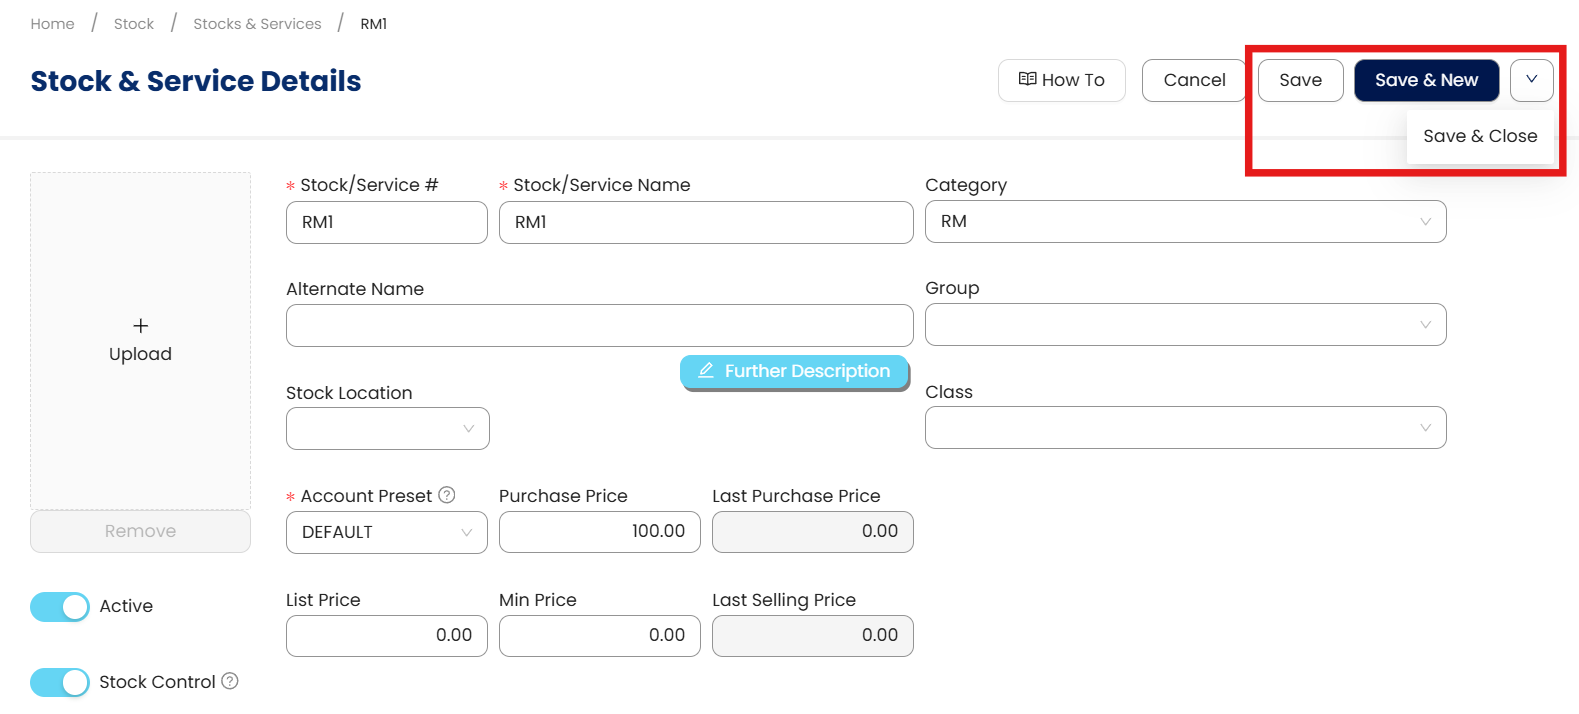
Task: Open the Further Description editor
Action: point(794,371)
